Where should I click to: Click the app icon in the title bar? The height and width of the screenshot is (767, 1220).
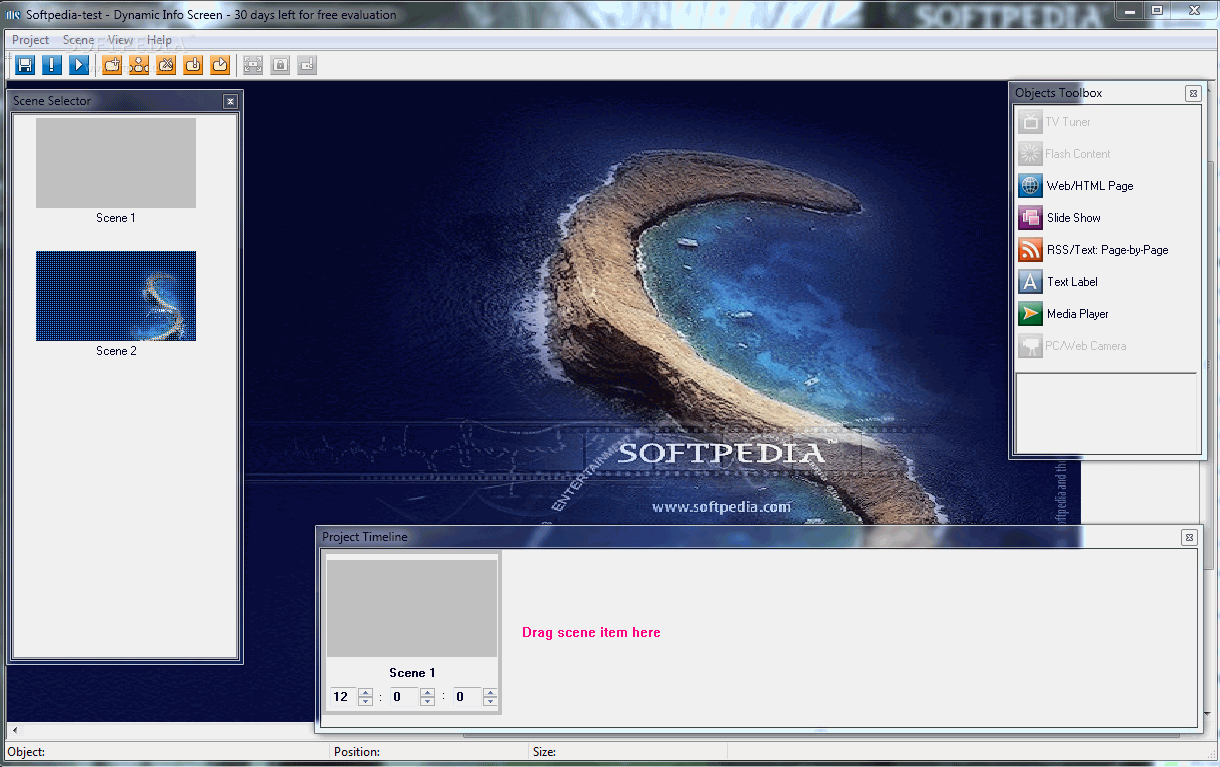tap(14, 14)
